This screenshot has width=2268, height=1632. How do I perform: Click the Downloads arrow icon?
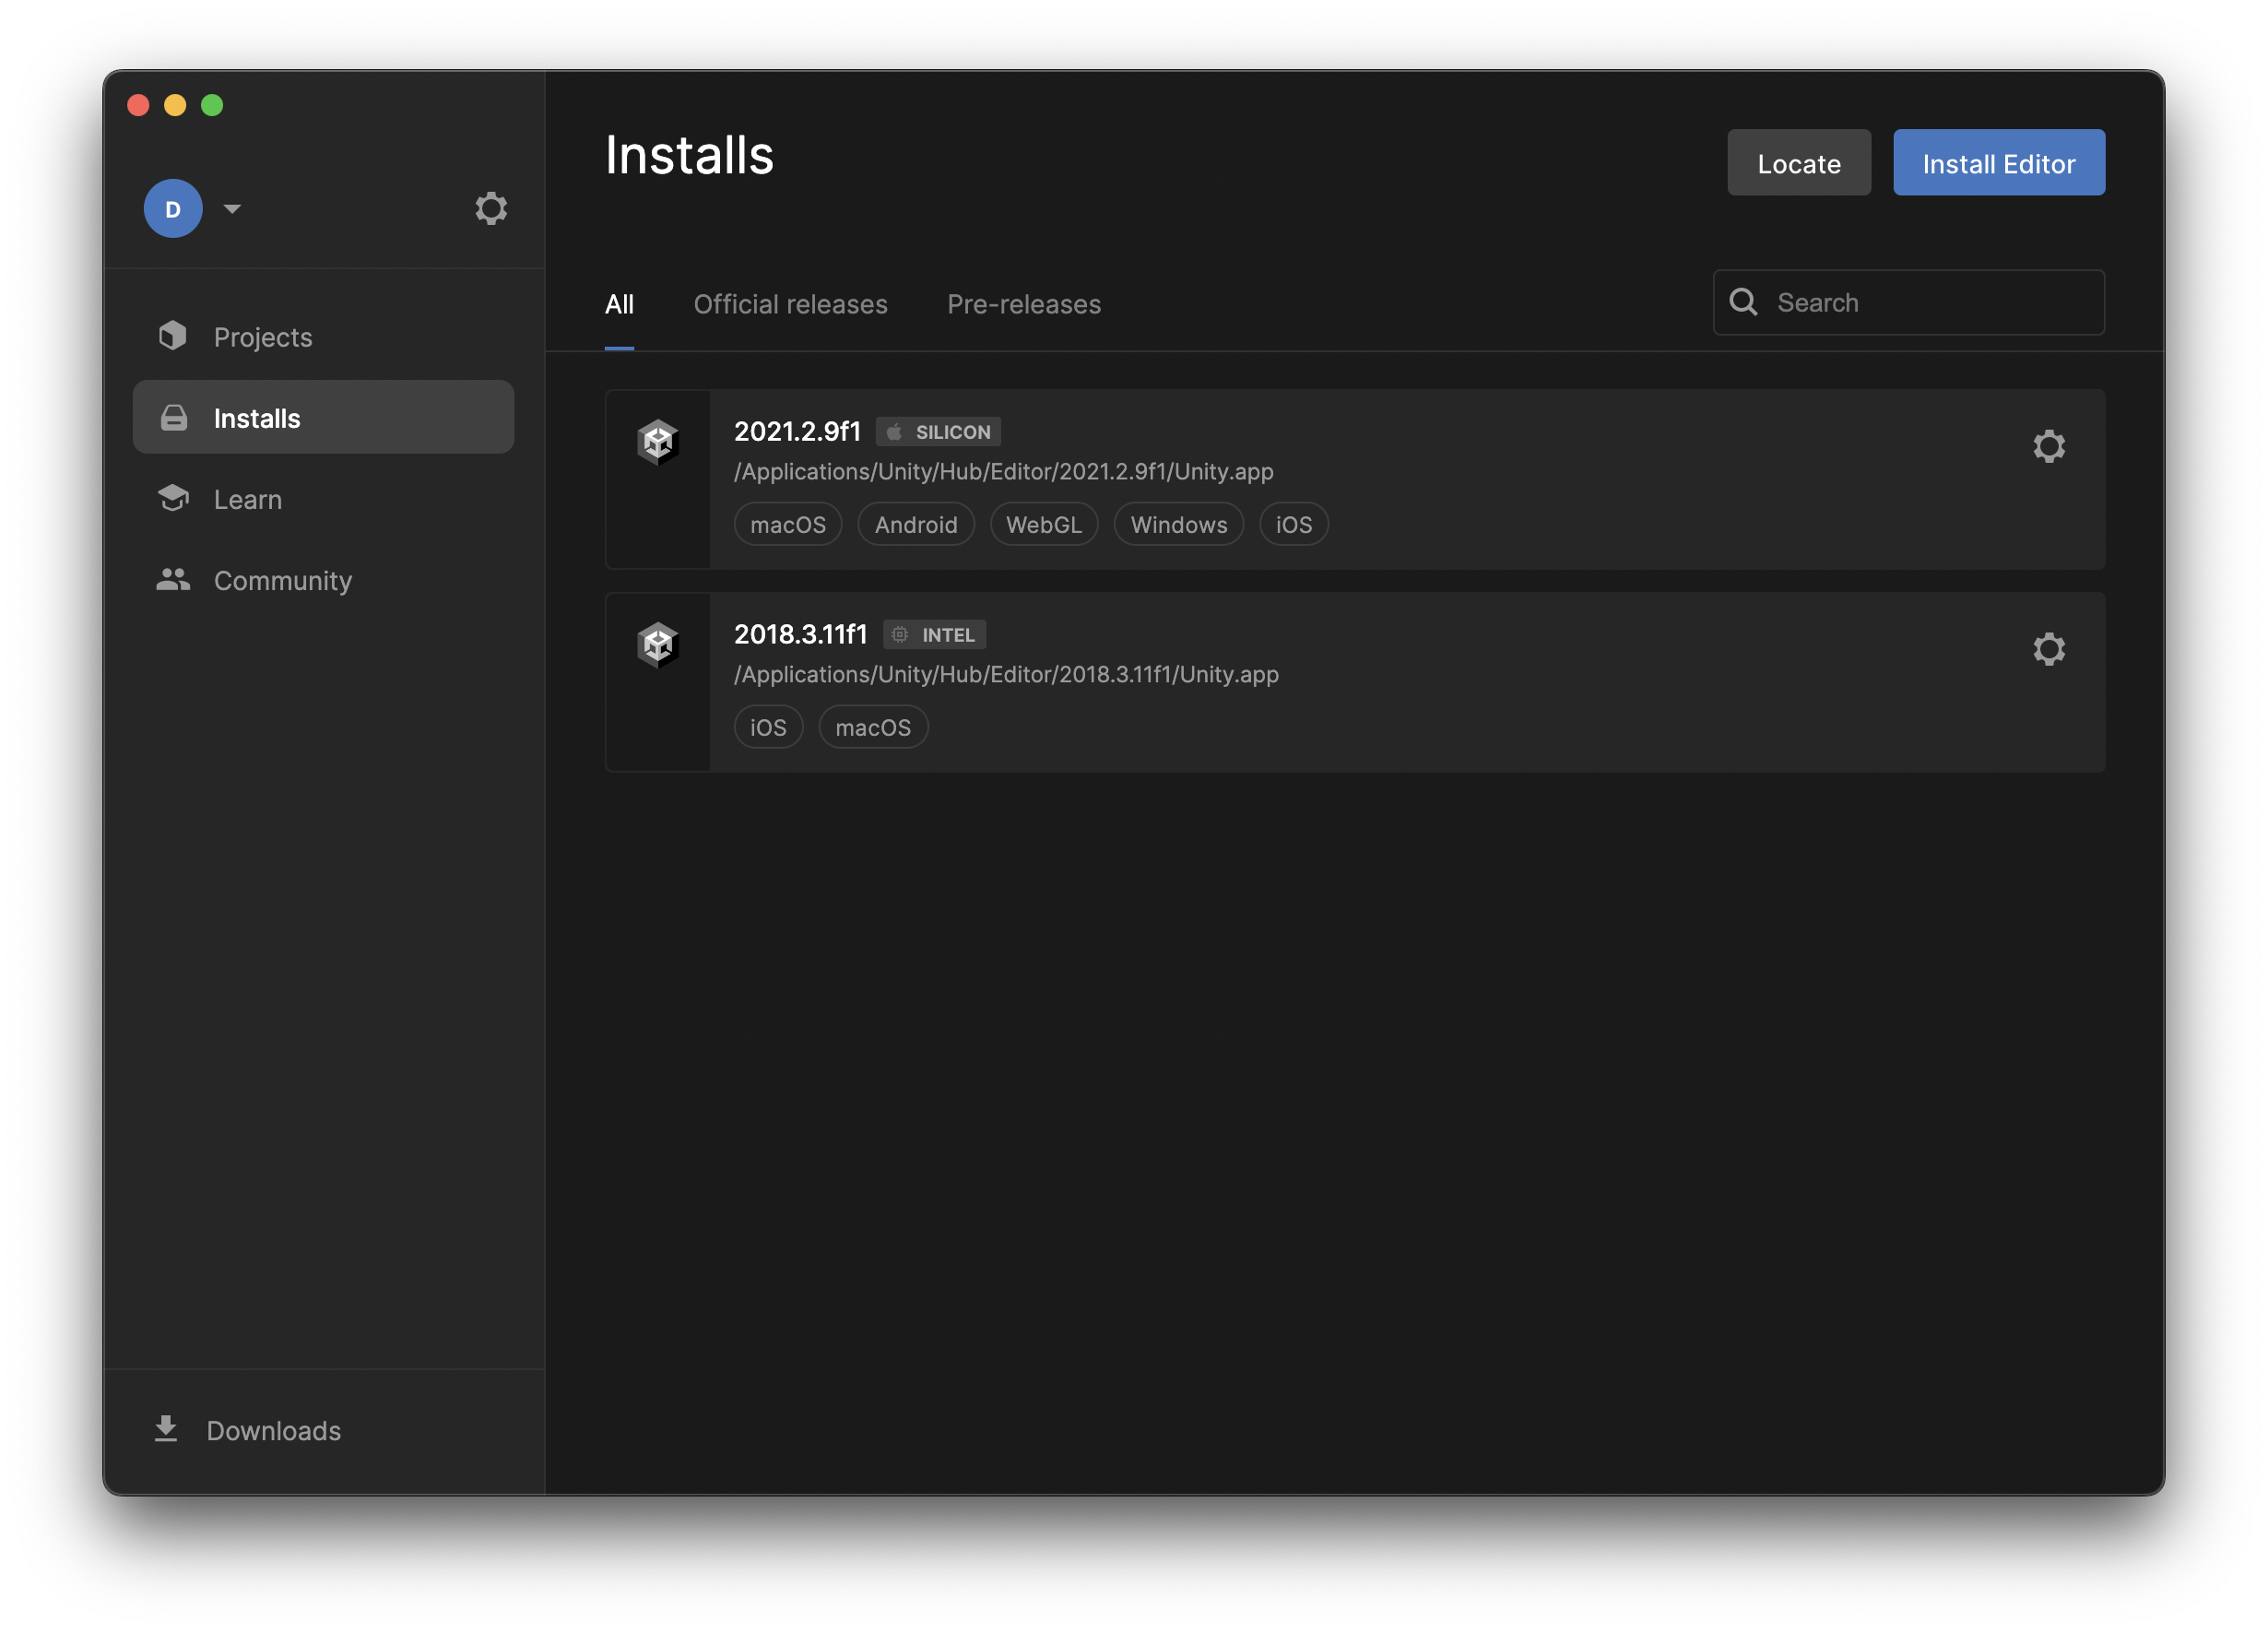pos(166,1429)
